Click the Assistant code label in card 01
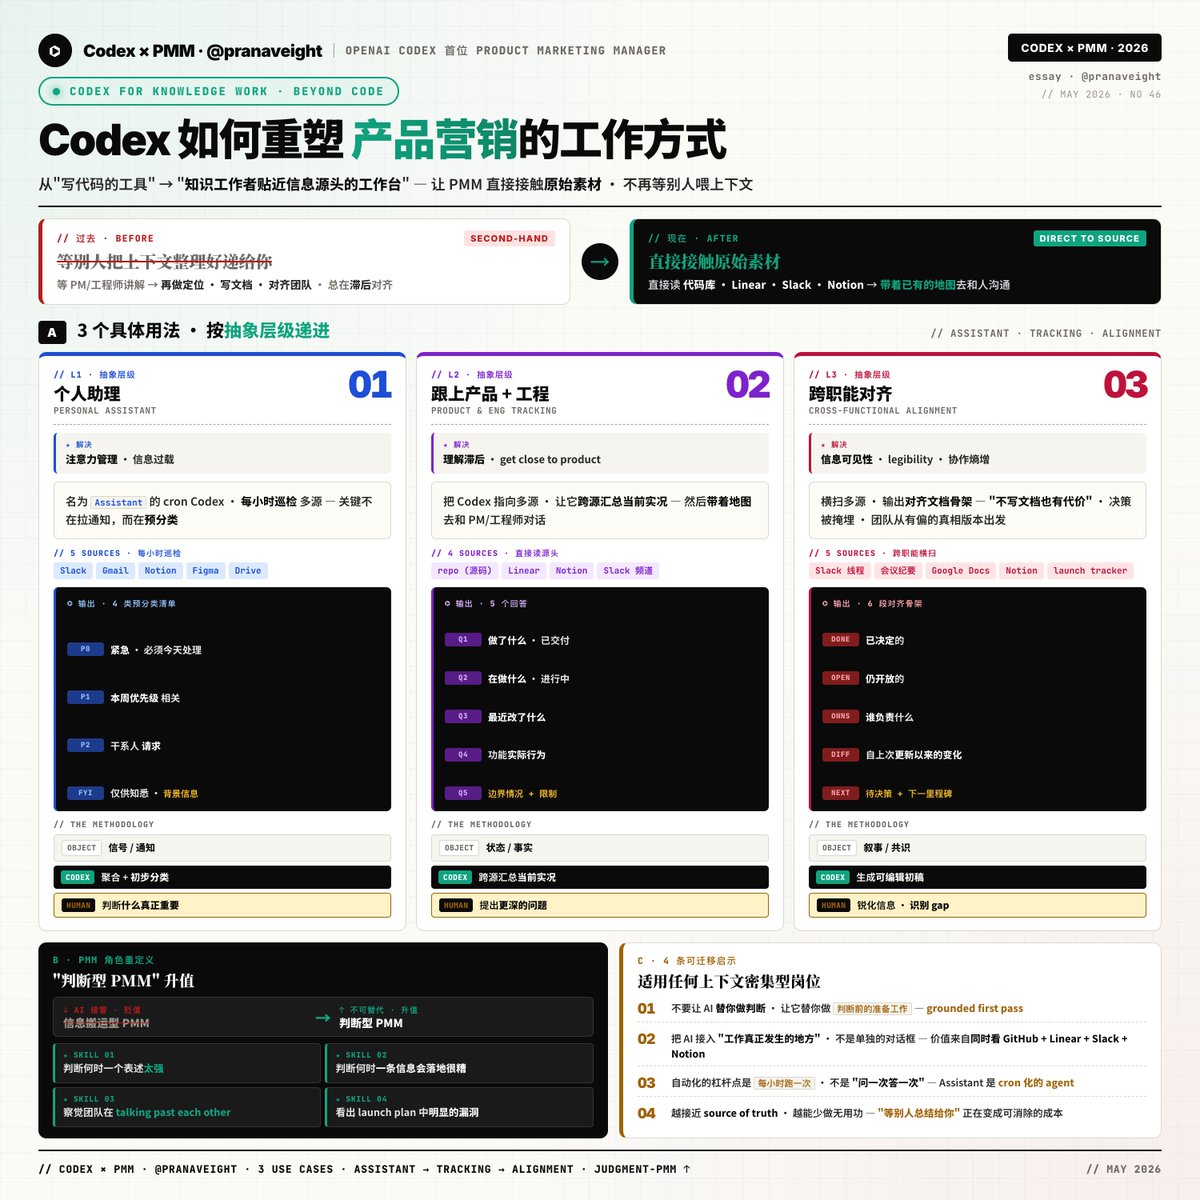Screen dimensions: 1200x1200 coord(118,502)
